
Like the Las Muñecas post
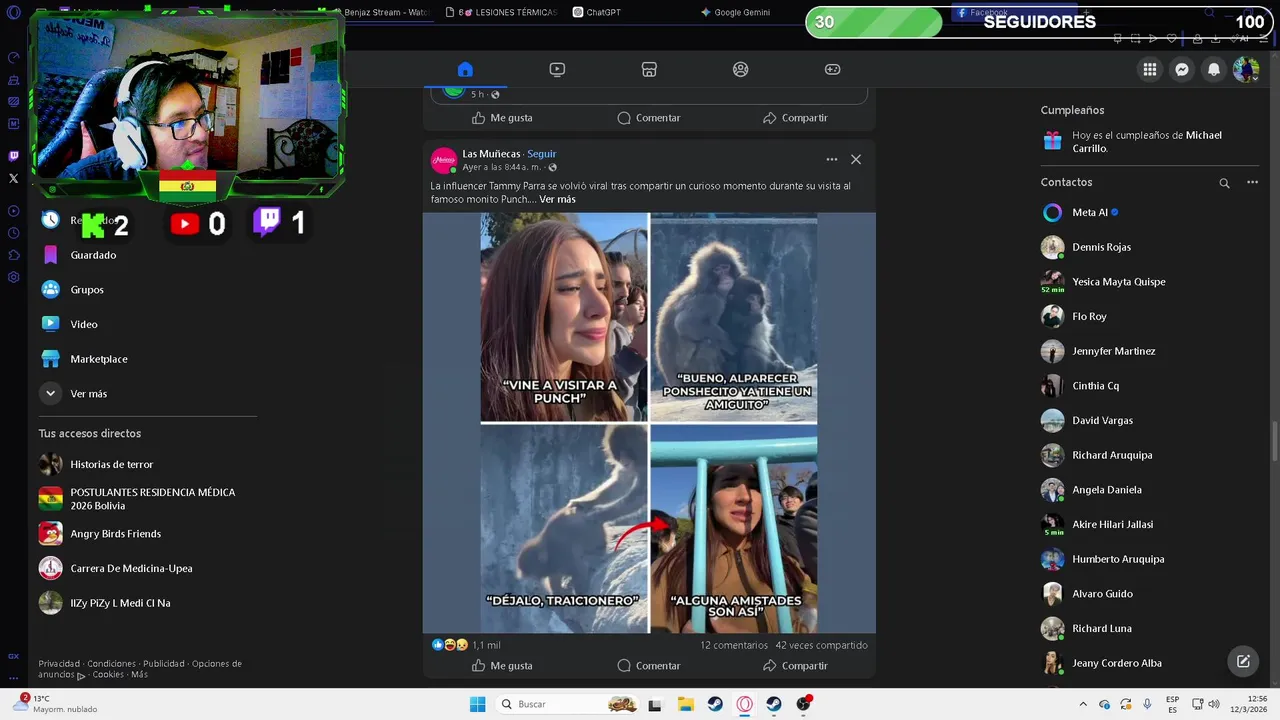tap(502, 665)
